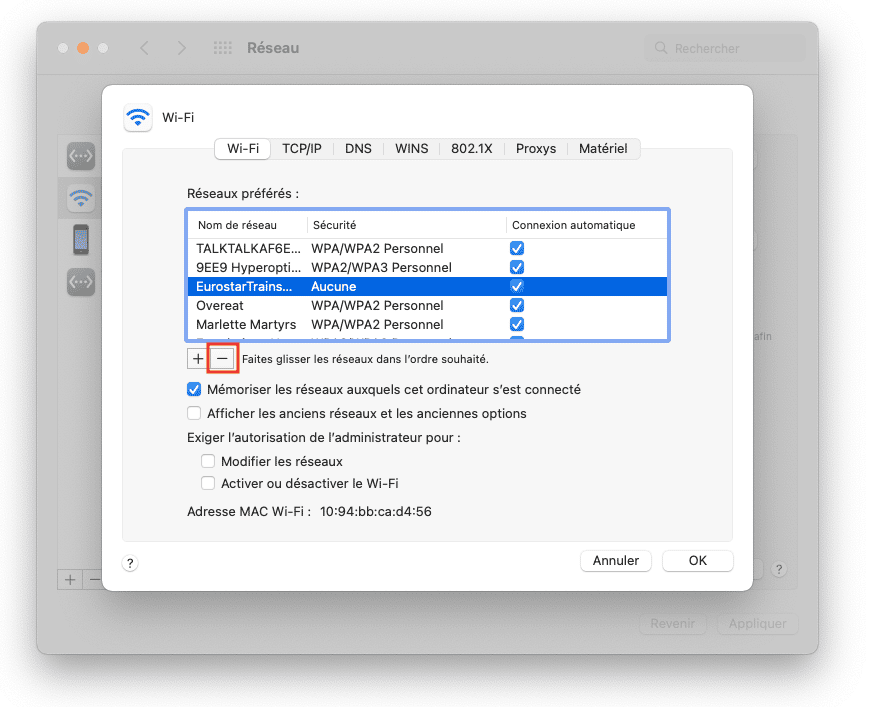Switch to the TCP/IP tab
This screenshot has height=707, width=872.
coord(301,148)
